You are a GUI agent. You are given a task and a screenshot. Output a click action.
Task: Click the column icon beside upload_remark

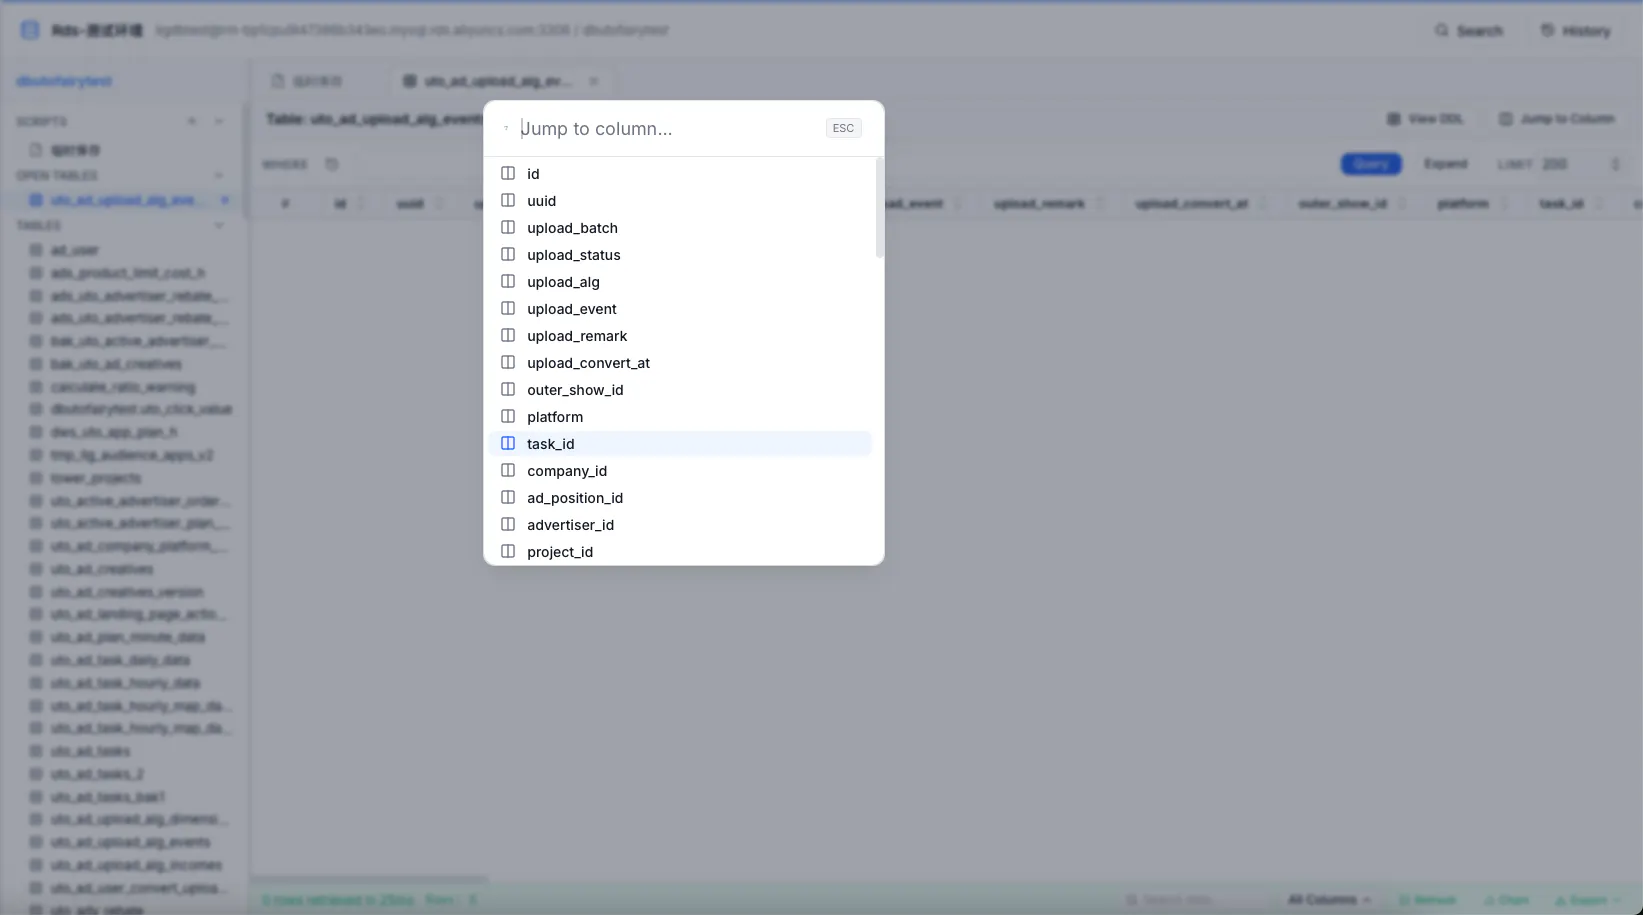tap(508, 335)
